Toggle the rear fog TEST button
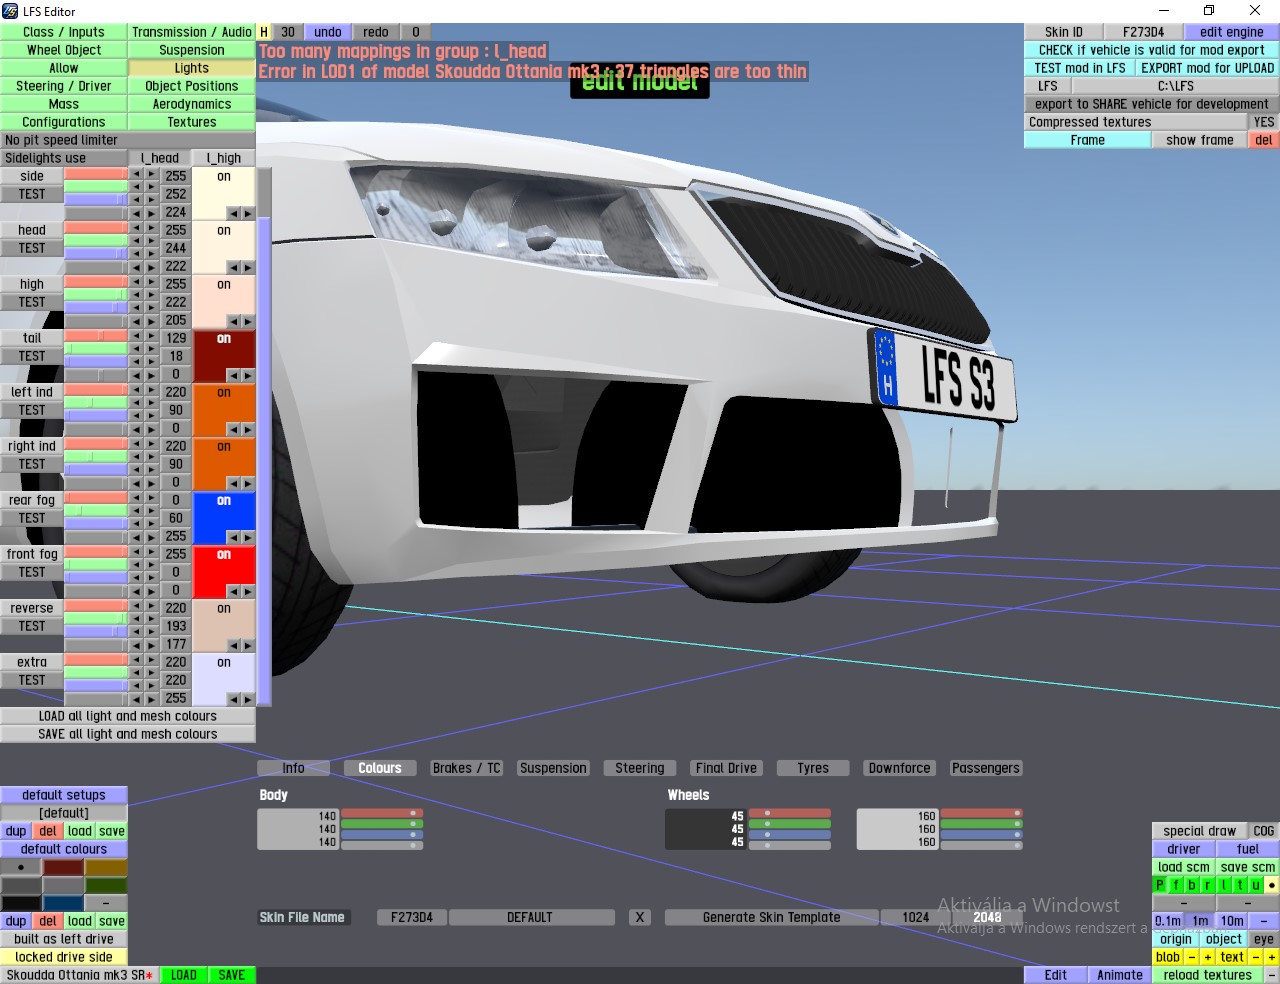 coord(32,518)
